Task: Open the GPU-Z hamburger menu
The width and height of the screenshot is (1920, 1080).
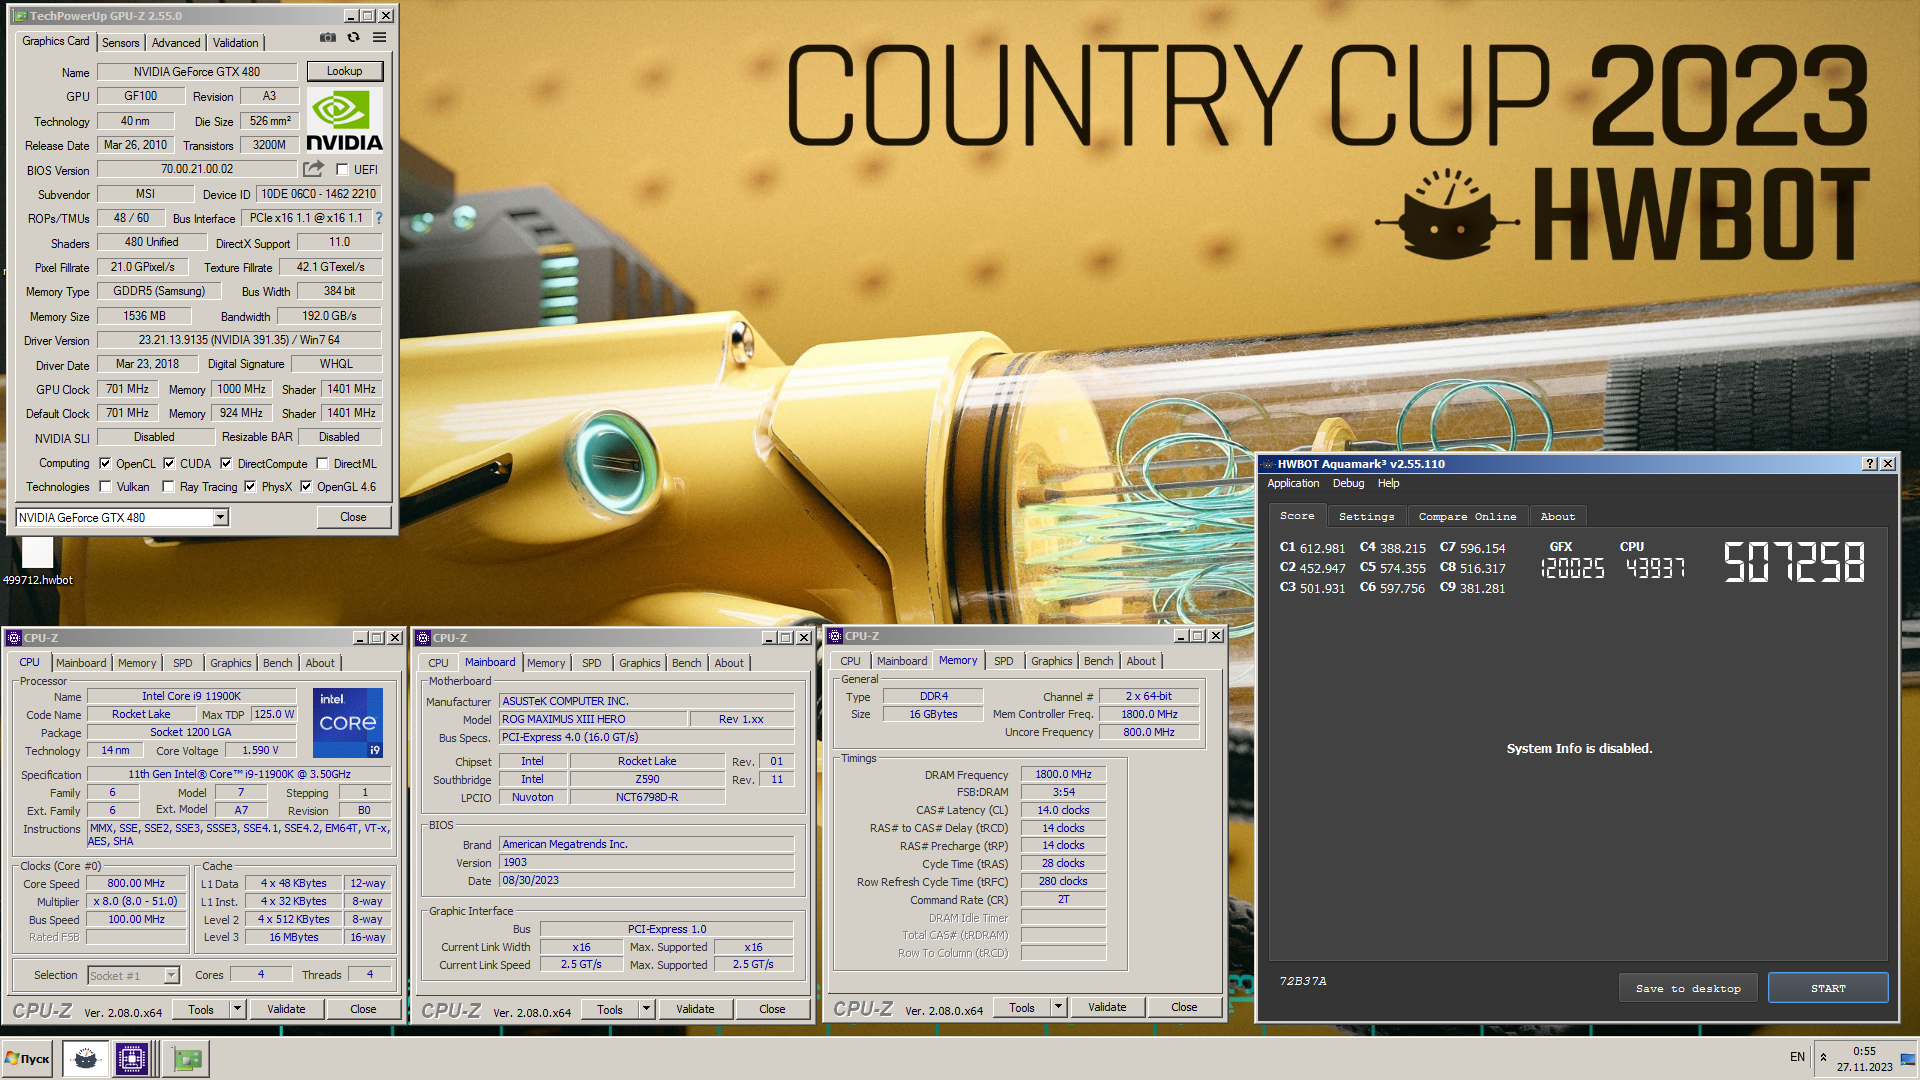Action: [x=379, y=38]
